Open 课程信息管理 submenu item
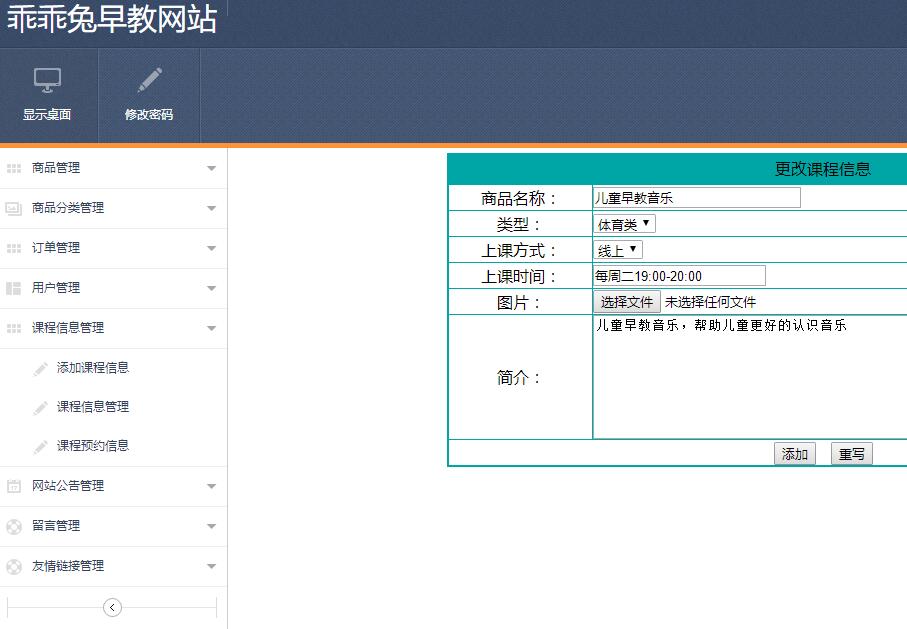This screenshot has width=907, height=629. coord(93,407)
